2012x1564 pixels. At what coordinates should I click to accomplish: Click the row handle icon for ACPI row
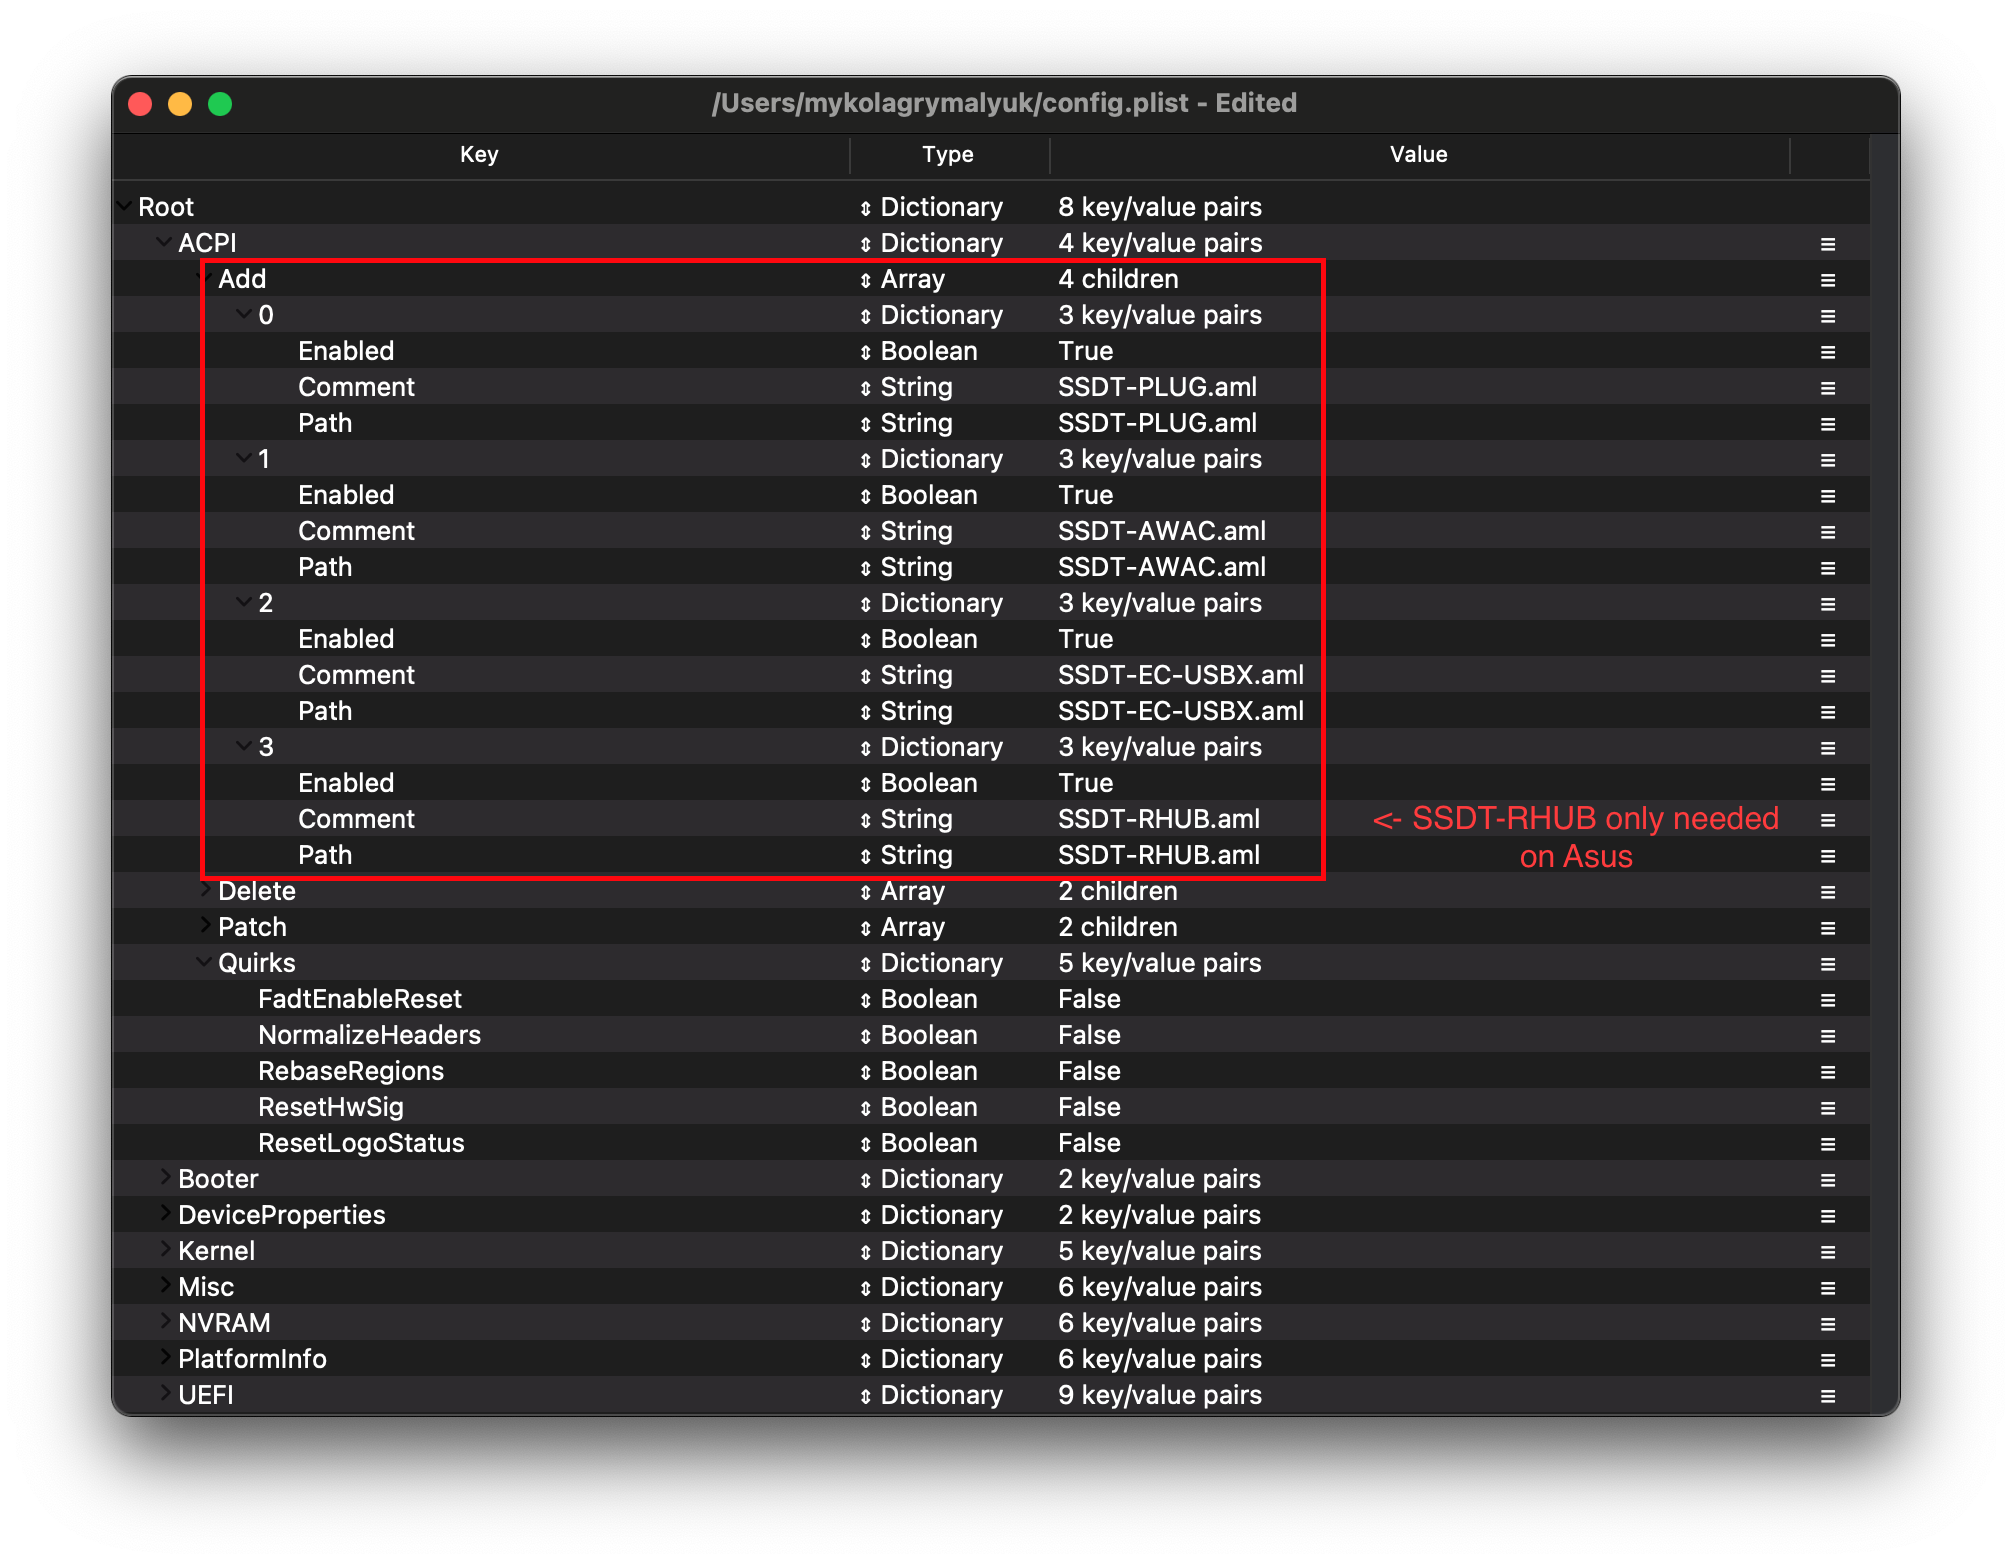(x=1827, y=244)
